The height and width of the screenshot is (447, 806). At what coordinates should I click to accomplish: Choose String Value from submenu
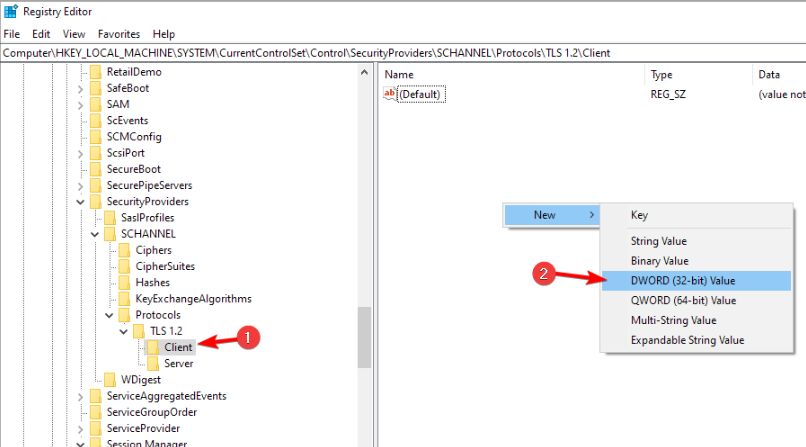697,241
